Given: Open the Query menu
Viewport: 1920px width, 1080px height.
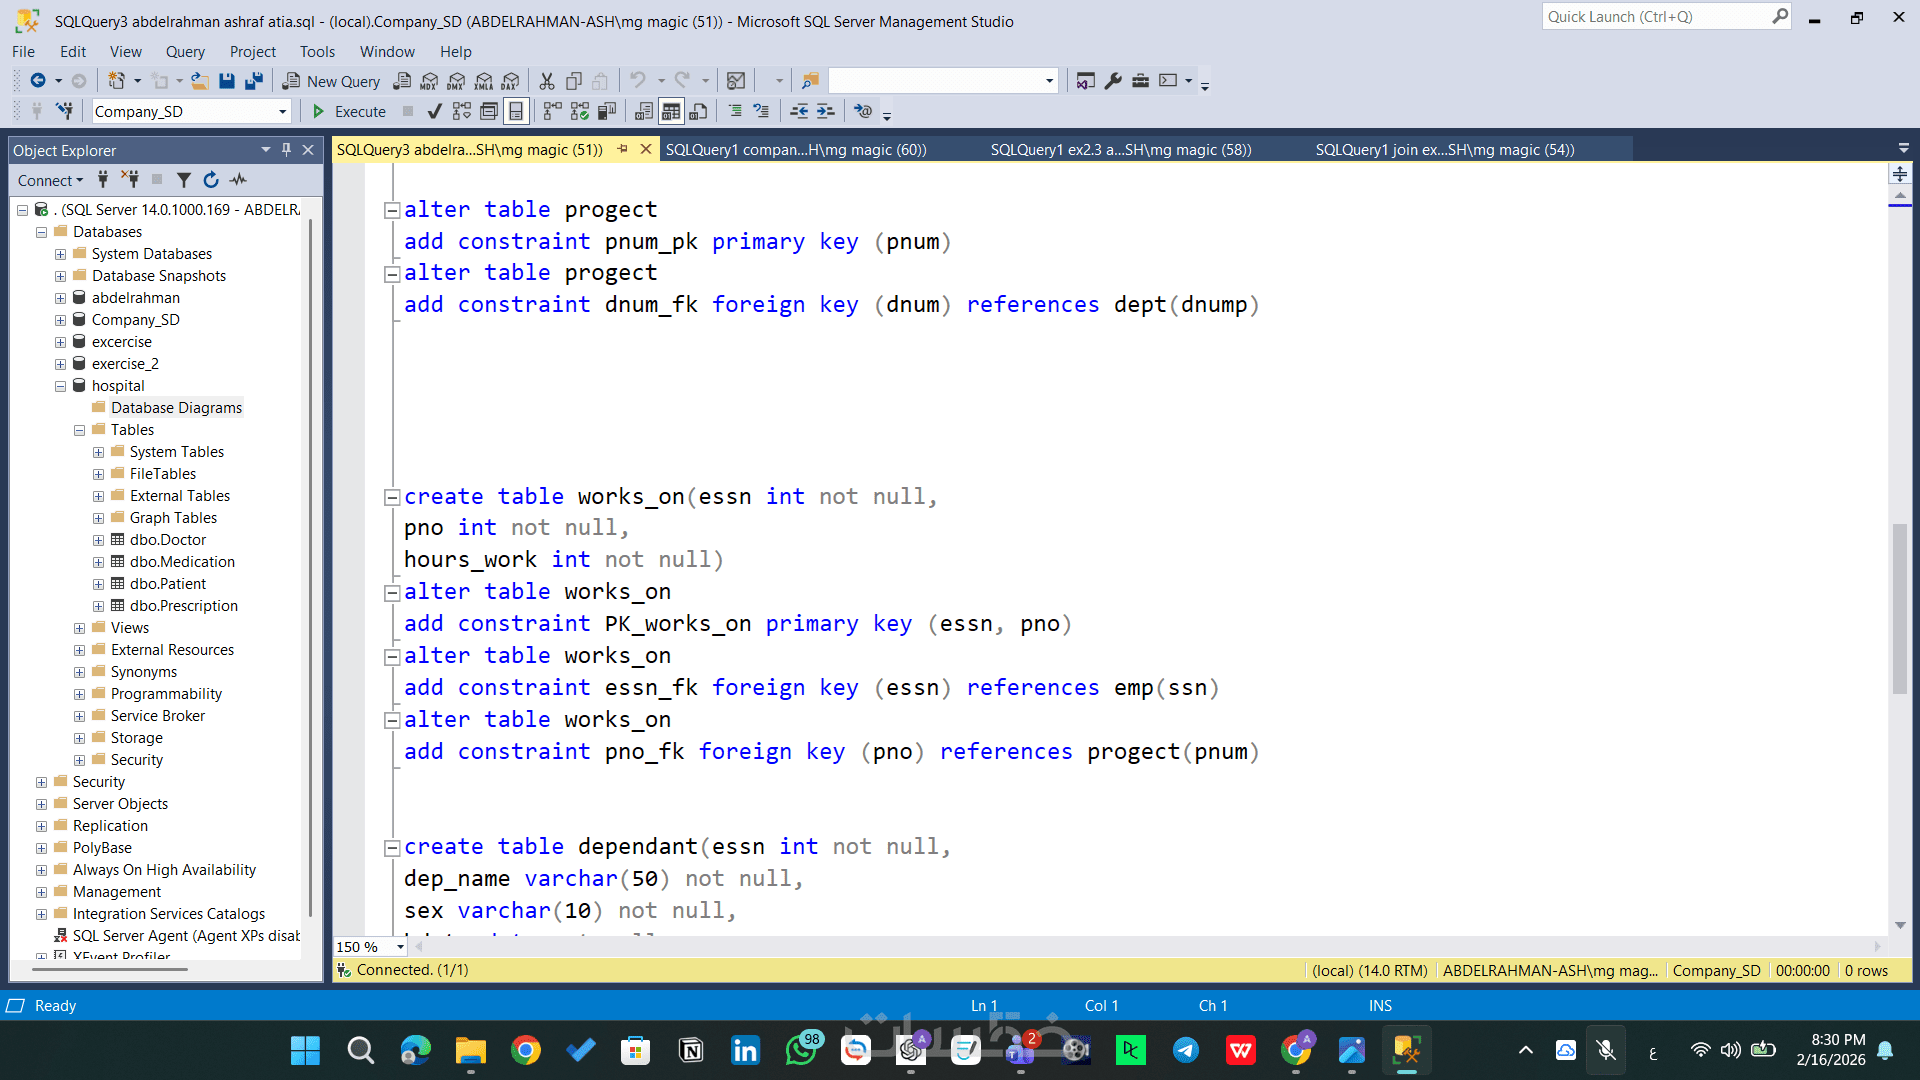Looking at the screenshot, I should [x=185, y=52].
